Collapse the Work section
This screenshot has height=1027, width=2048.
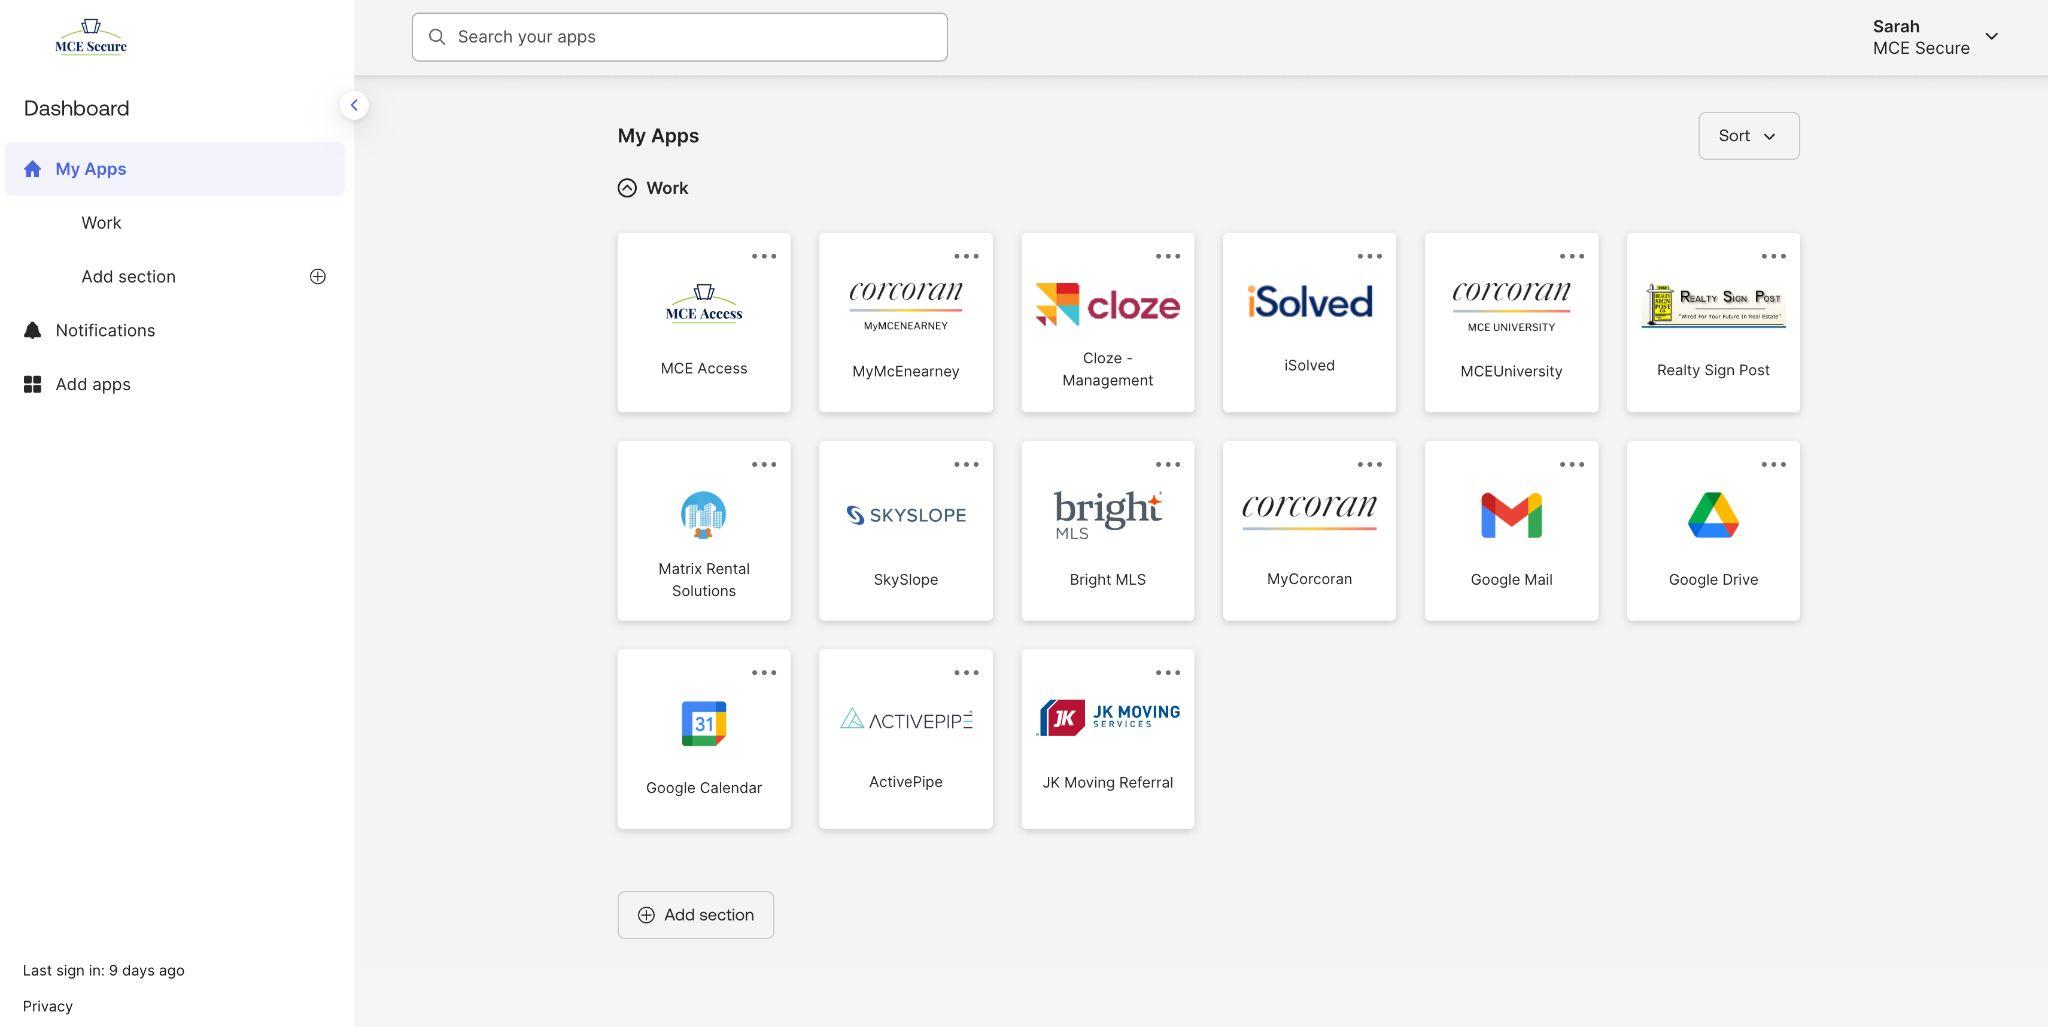pos(627,188)
